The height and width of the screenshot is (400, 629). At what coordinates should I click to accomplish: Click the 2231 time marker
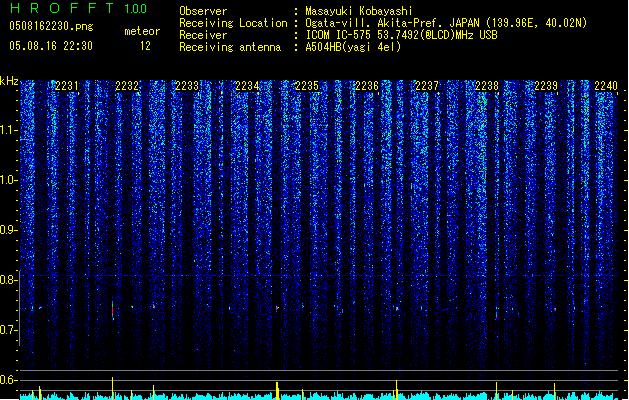pos(67,86)
